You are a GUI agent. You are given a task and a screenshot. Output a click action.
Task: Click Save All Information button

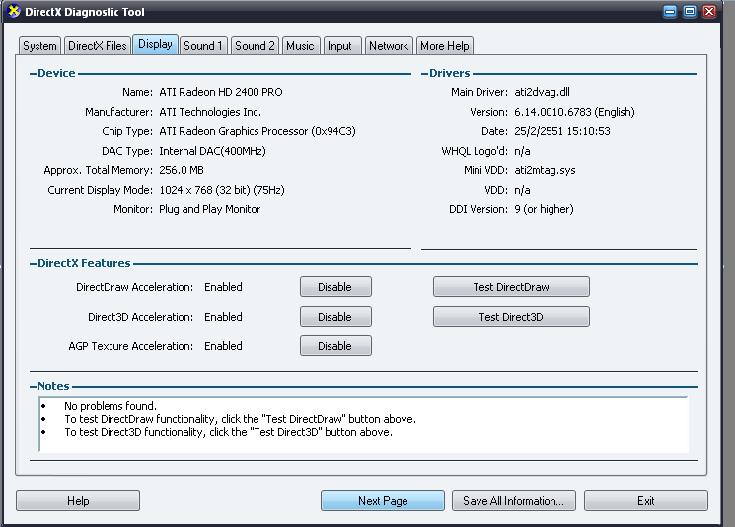514,500
